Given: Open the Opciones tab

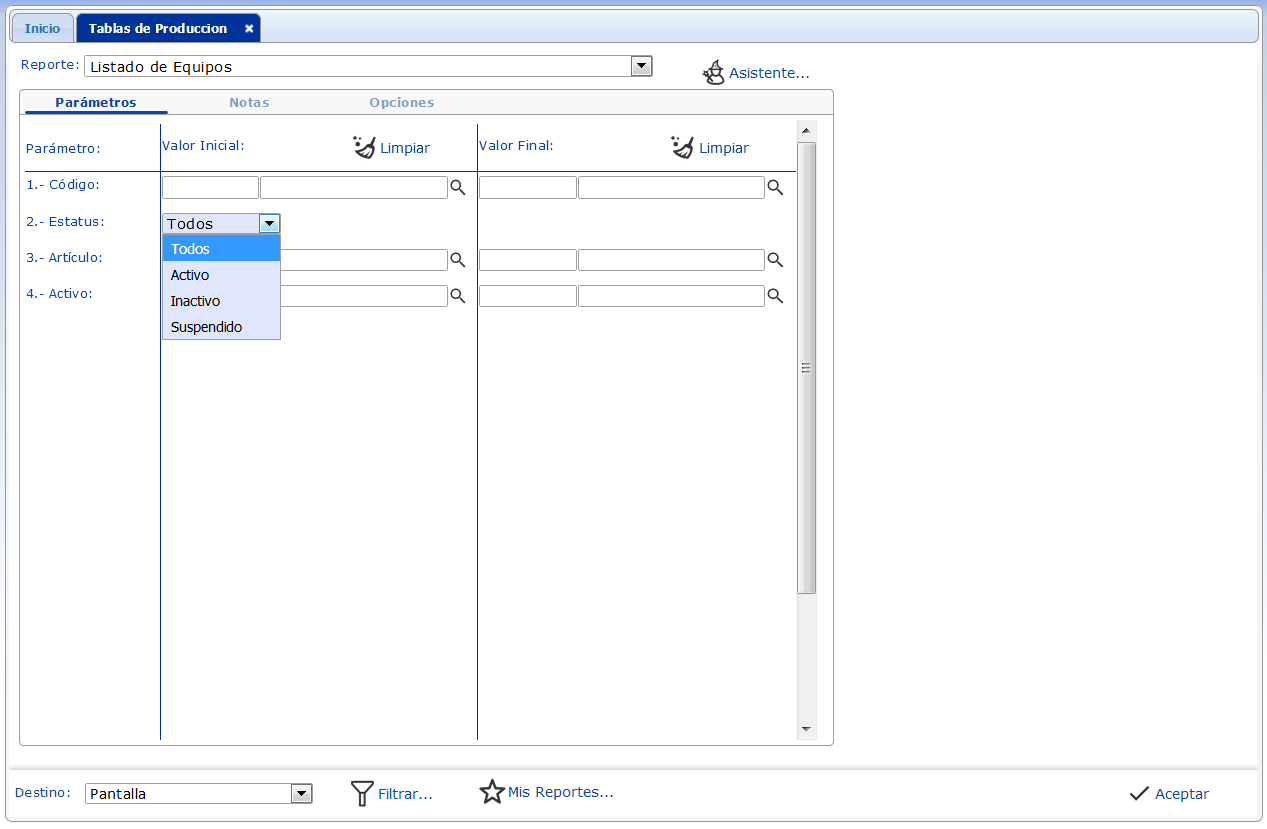Looking at the screenshot, I should click(x=401, y=102).
